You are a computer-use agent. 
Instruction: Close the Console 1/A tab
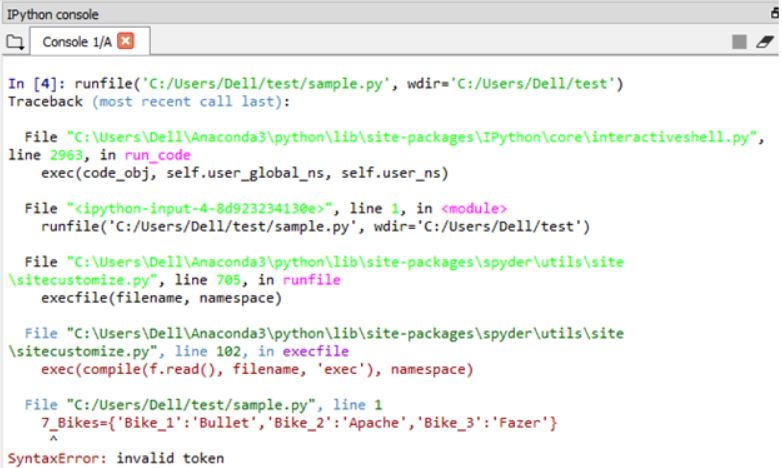point(126,41)
